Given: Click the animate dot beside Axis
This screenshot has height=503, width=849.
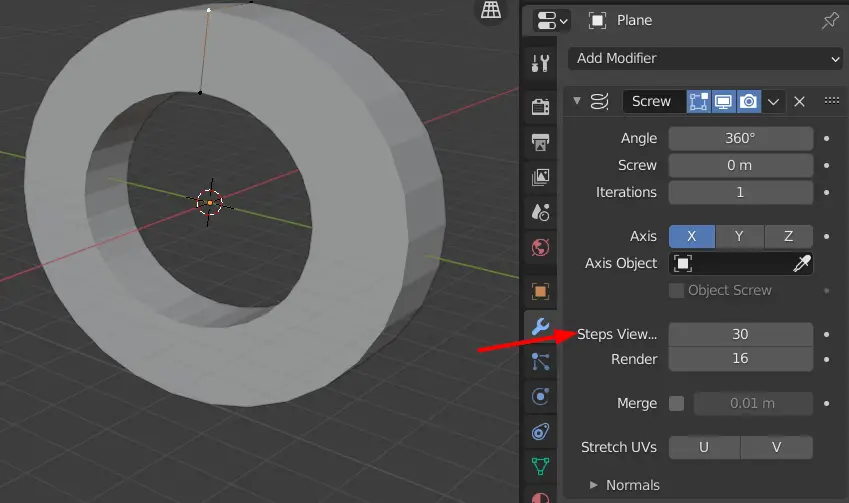Looking at the screenshot, I should coord(826,237).
